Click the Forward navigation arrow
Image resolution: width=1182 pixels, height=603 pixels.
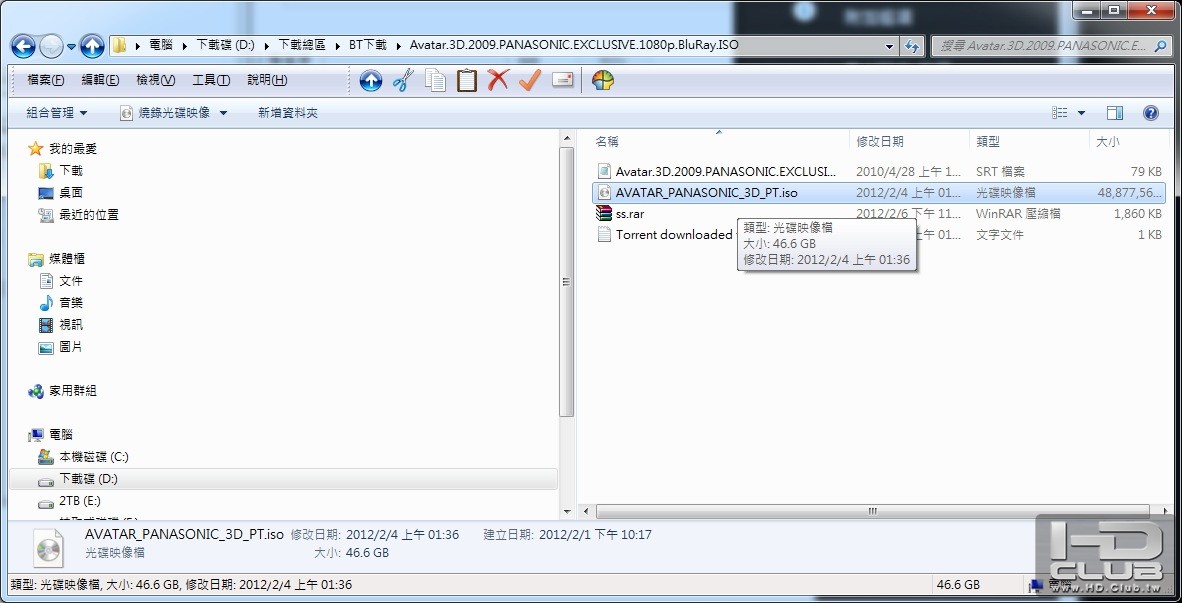51,47
